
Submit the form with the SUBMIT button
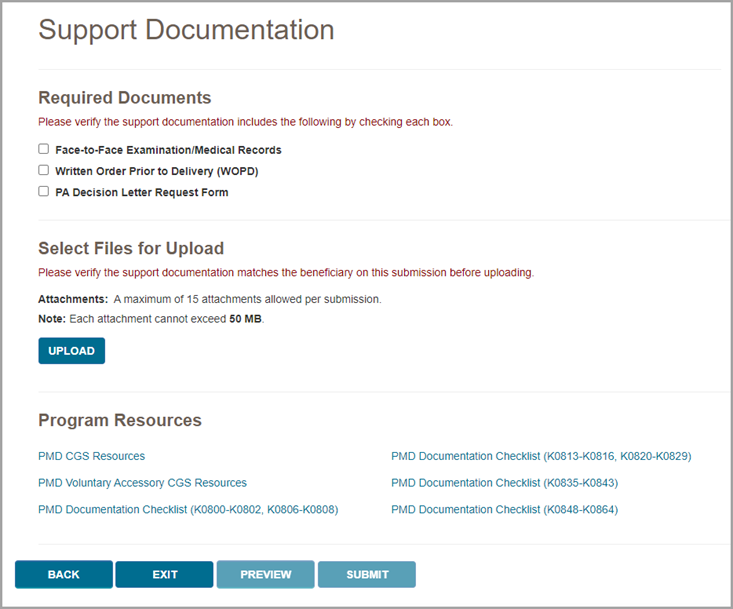coord(367,574)
